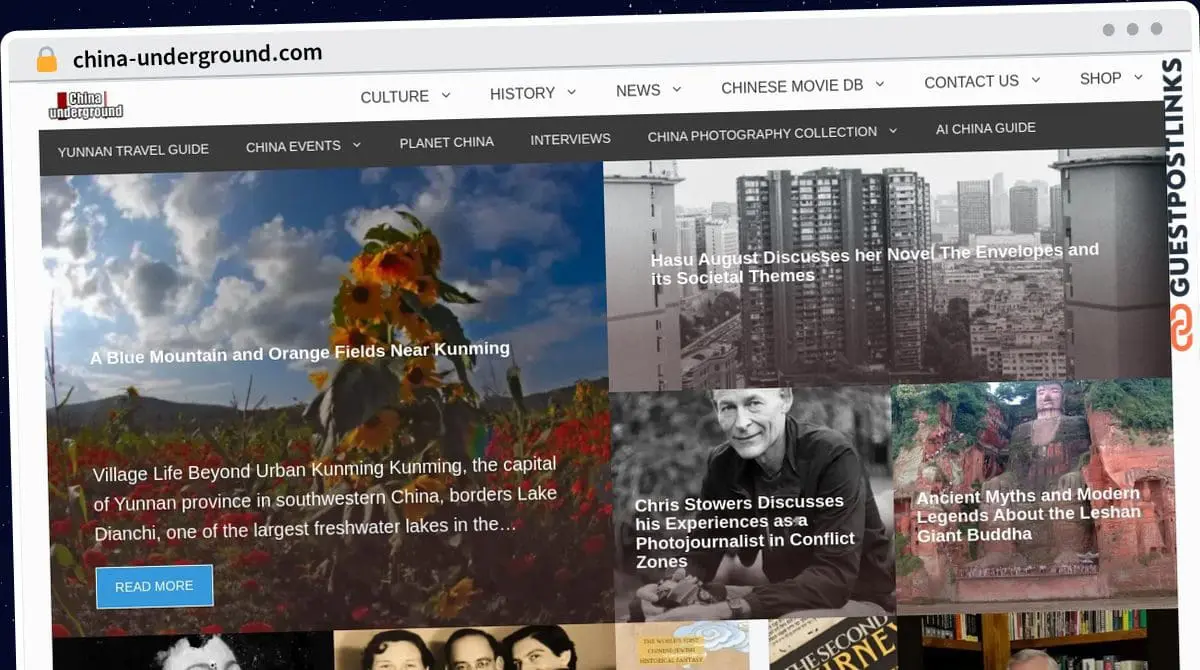
Task: Expand the Culture menu chevron
Action: (x=446, y=95)
